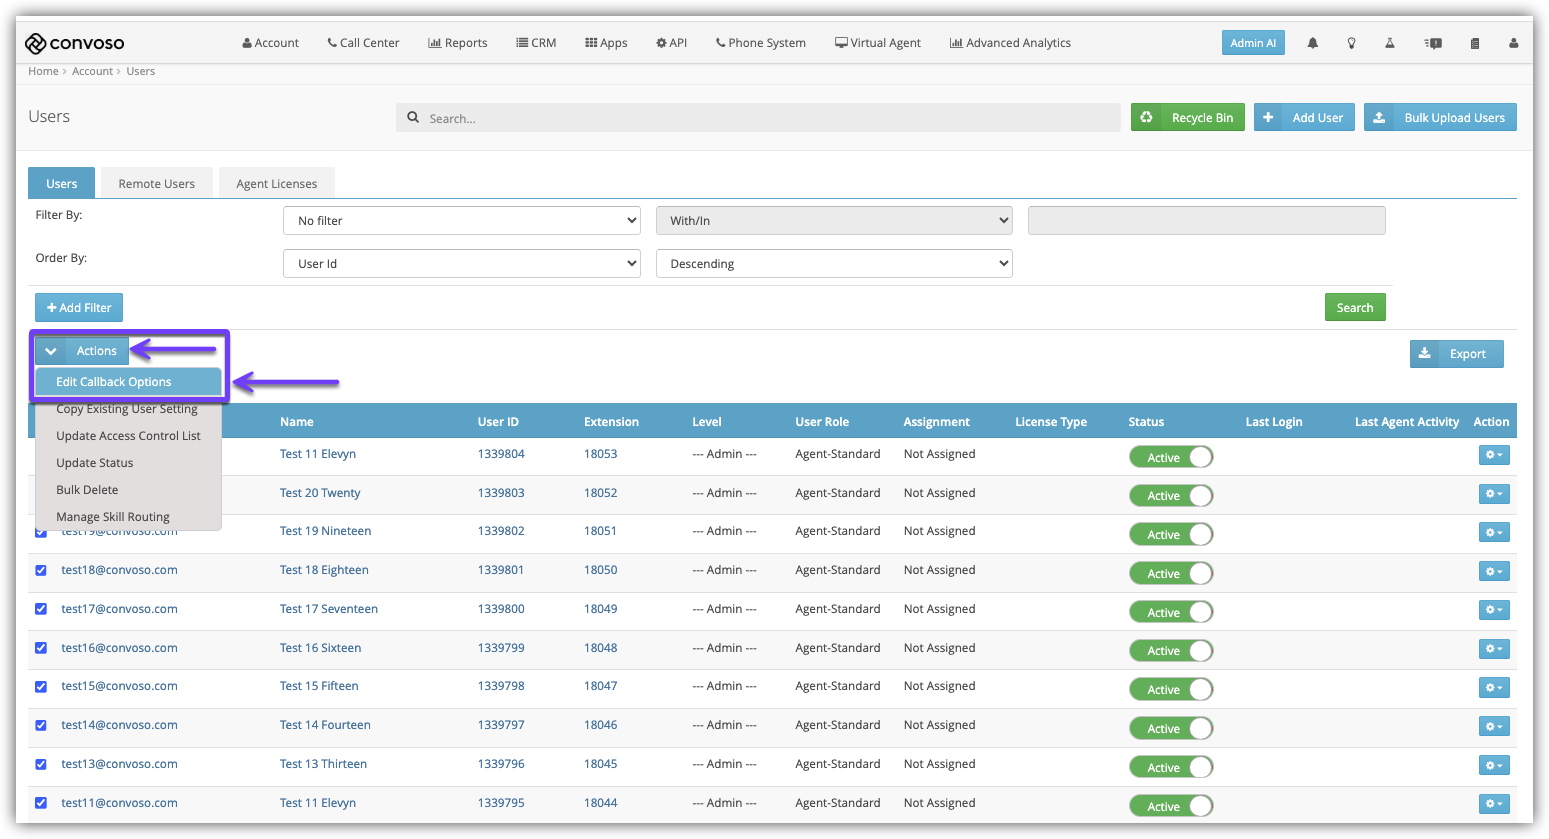1549x839 pixels.
Task: Go to Home in the breadcrumb
Action: point(43,71)
